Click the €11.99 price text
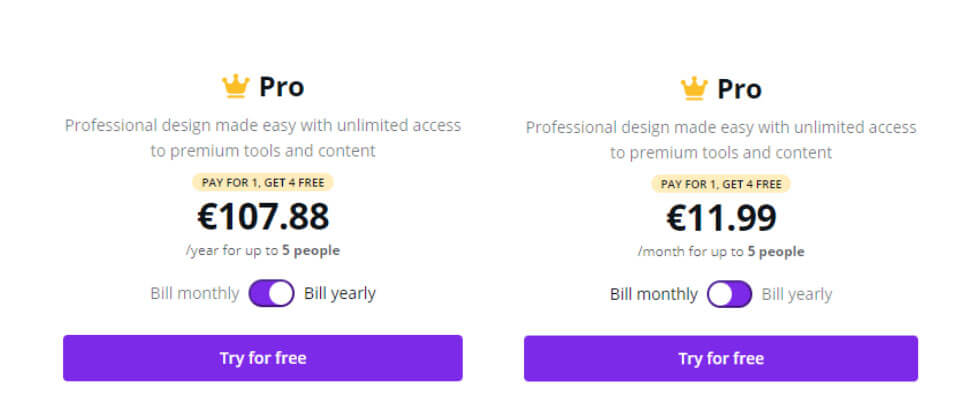Screen dimensions: 977x402 pos(721,218)
